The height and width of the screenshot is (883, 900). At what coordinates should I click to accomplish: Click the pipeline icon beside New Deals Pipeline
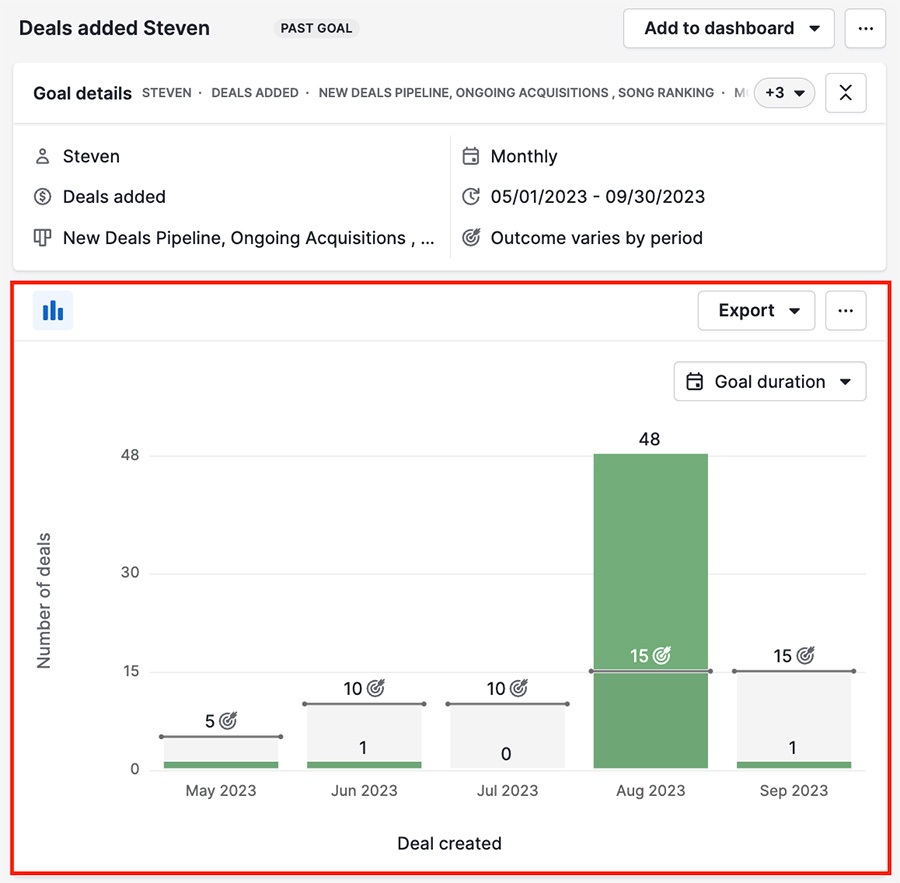[x=43, y=238]
